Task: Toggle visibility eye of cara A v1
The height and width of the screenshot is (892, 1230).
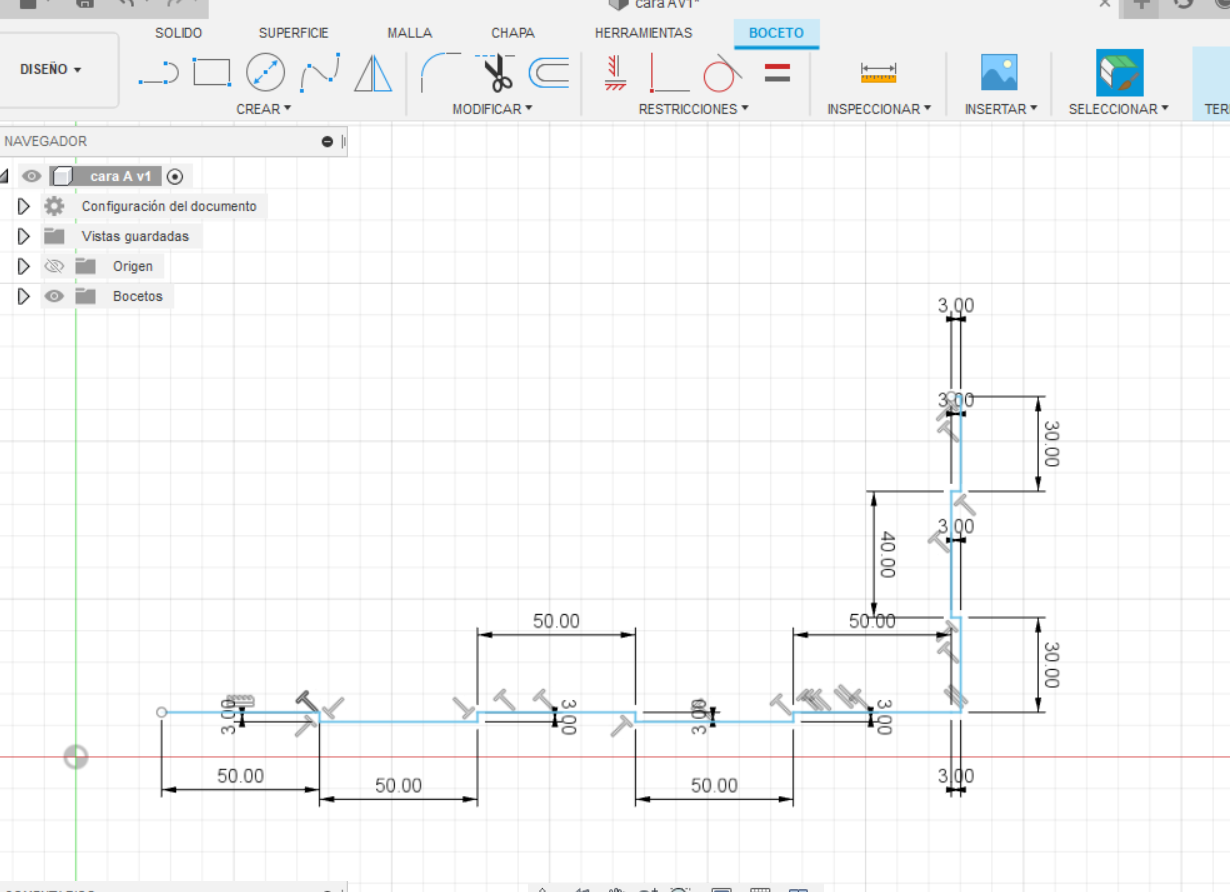Action: pyautogui.click(x=32, y=177)
